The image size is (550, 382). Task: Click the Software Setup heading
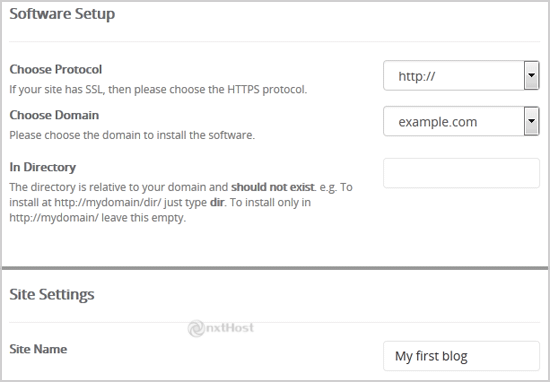click(x=62, y=14)
